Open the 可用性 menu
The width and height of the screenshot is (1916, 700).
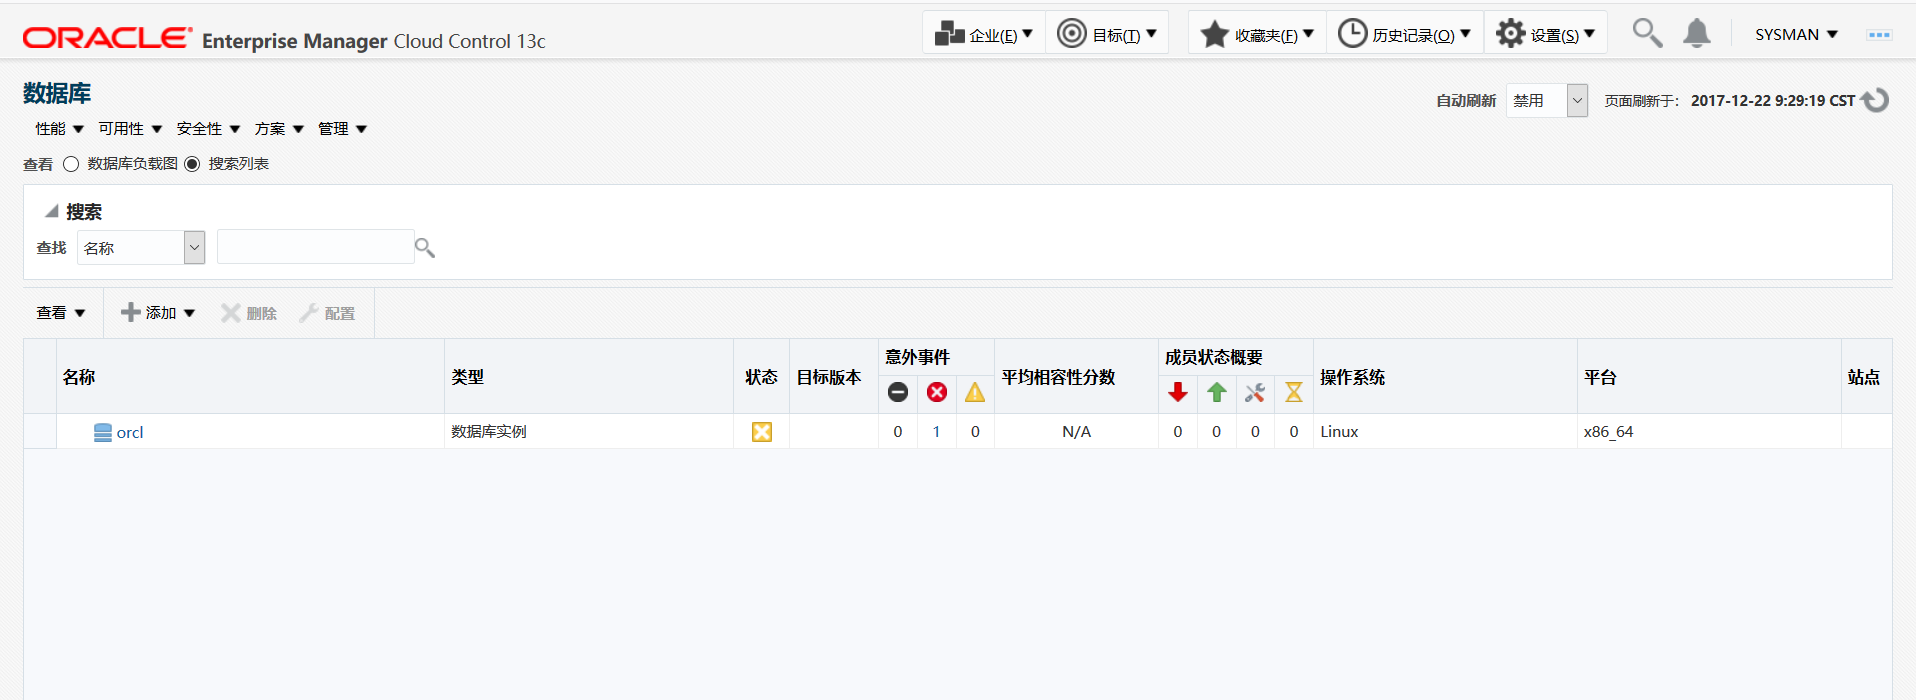(x=130, y=129)
